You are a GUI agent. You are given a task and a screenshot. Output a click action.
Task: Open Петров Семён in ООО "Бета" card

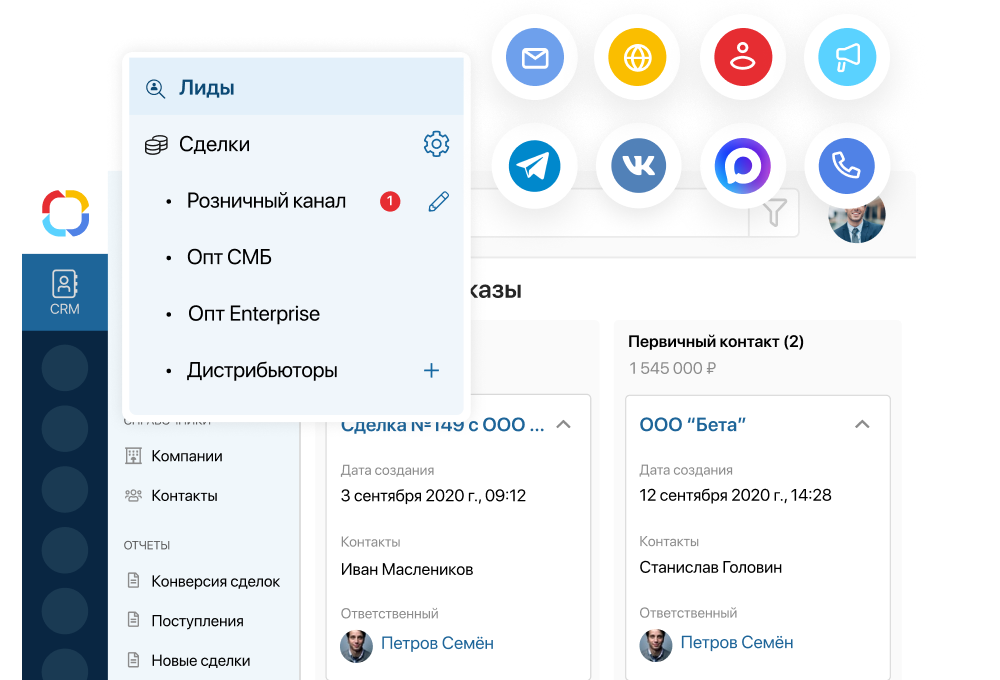click(x=737, y=642)
